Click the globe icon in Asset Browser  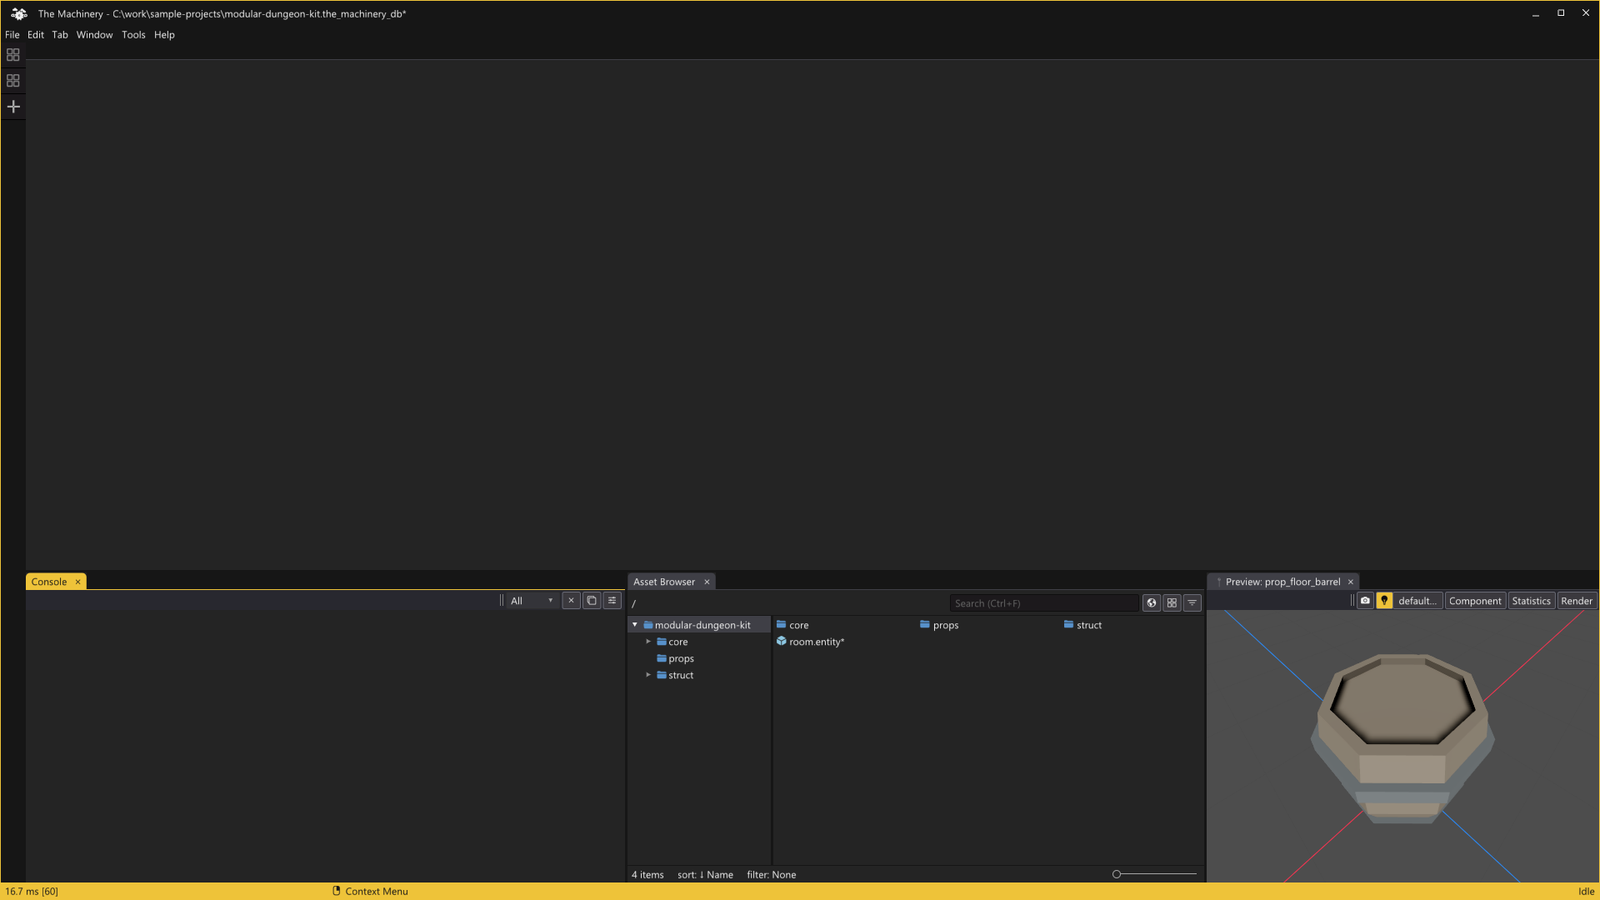pyautogui.click(x=1152, y=603)
